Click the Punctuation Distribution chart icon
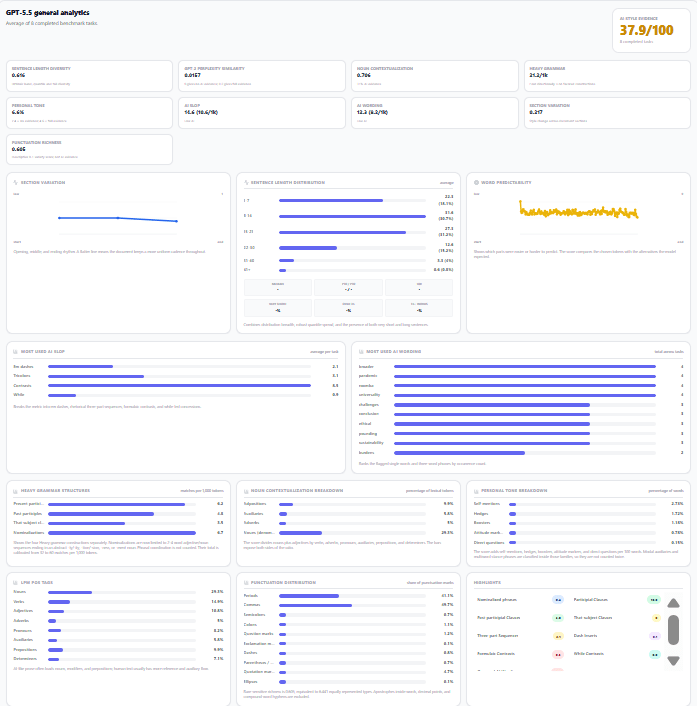Image resolution: width=697 pixels, height=706 pixels. pyautogui.click(x=246, y=583)
